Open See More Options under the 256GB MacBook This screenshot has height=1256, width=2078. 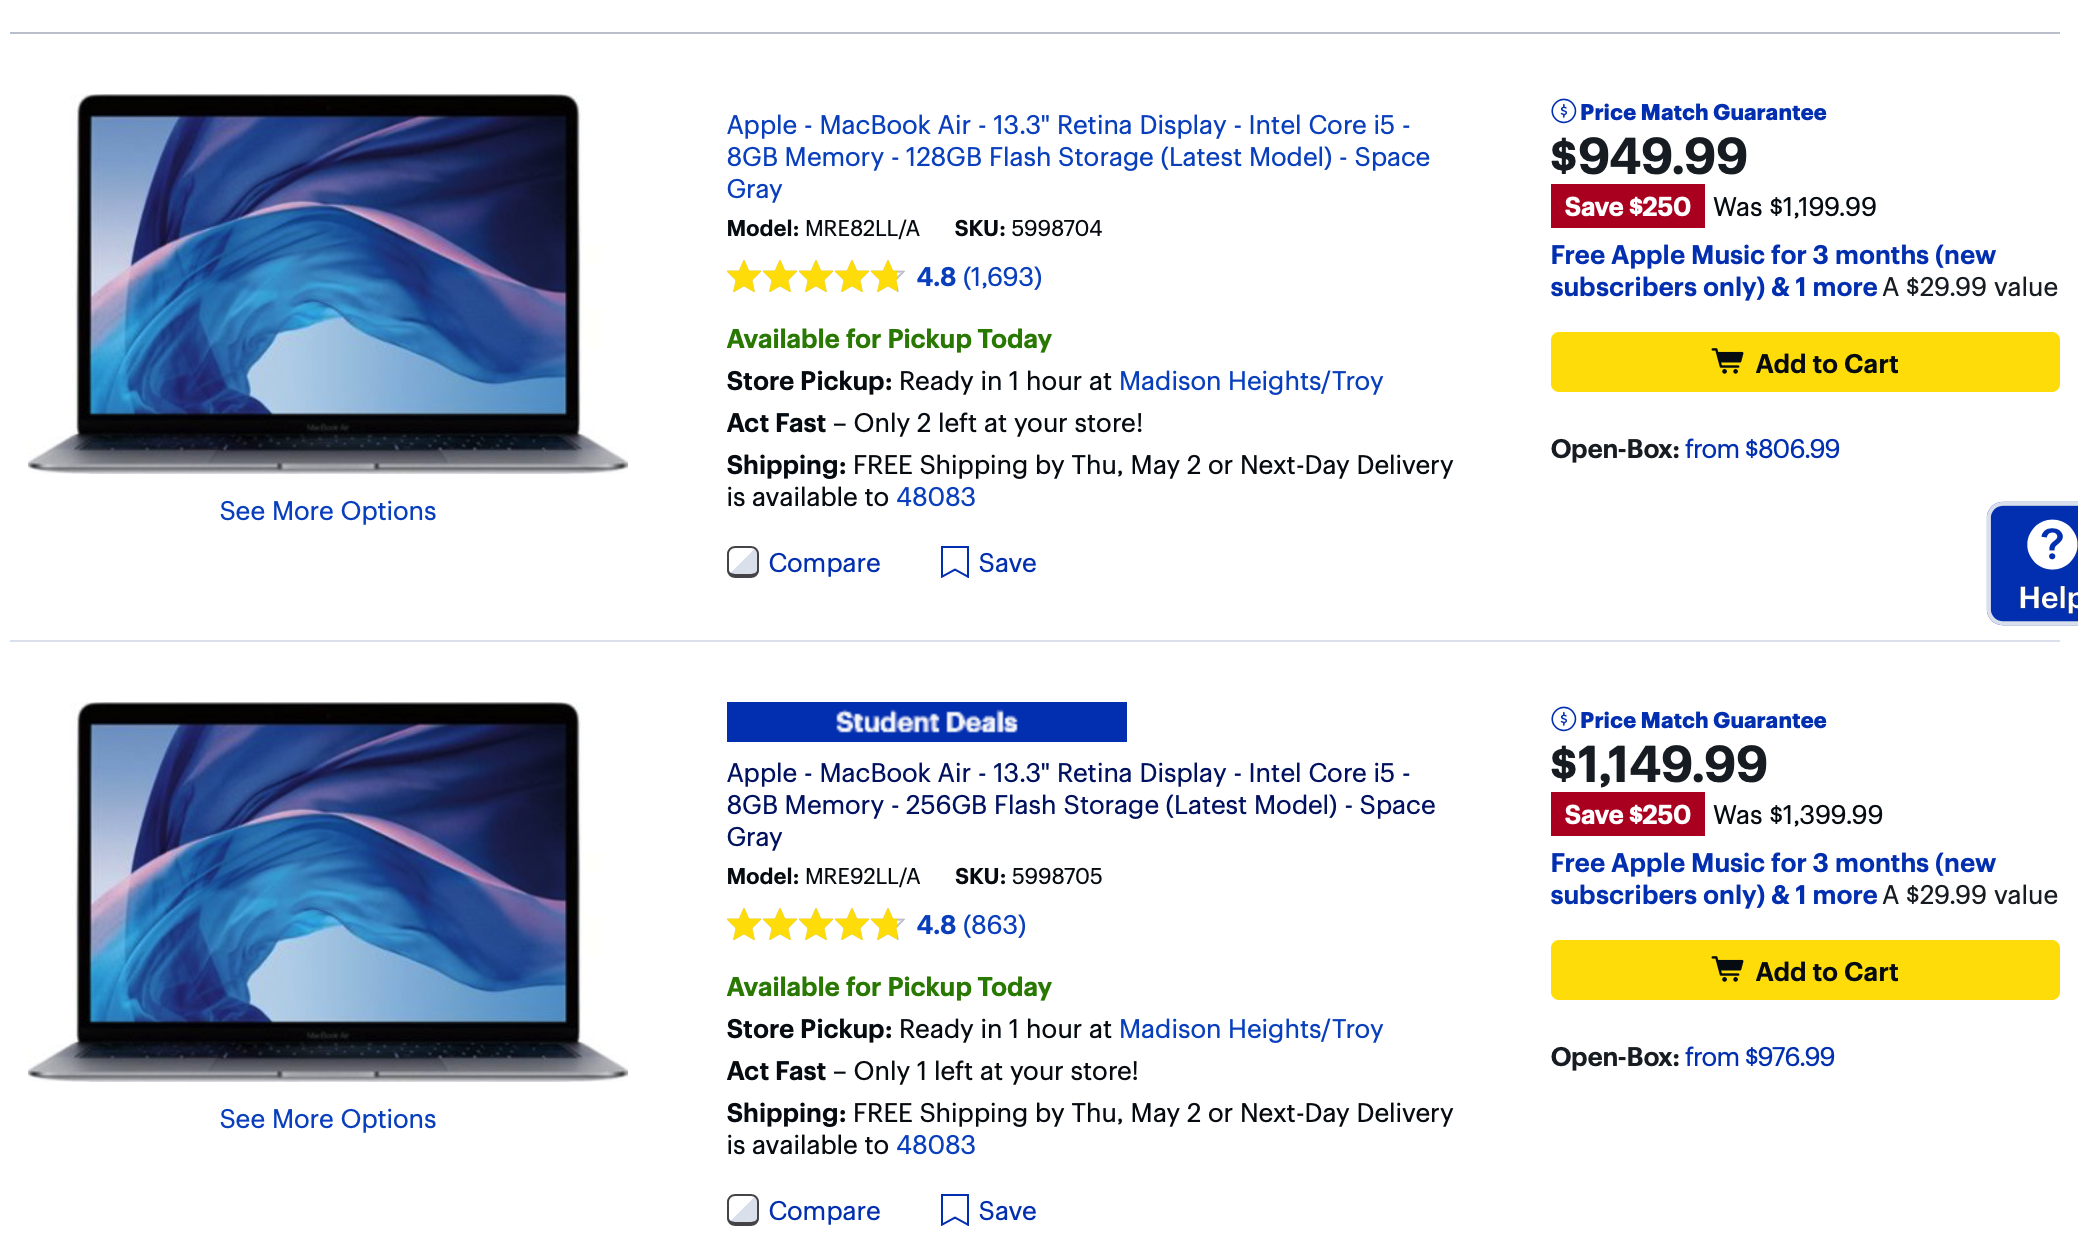click(x=328, y=1119)
